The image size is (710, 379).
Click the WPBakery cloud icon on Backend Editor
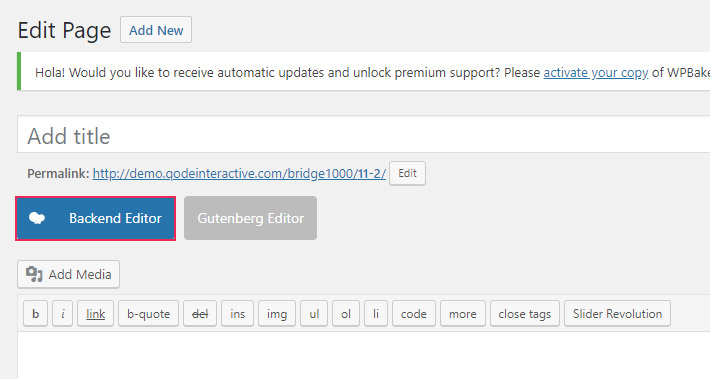point(37,218)
